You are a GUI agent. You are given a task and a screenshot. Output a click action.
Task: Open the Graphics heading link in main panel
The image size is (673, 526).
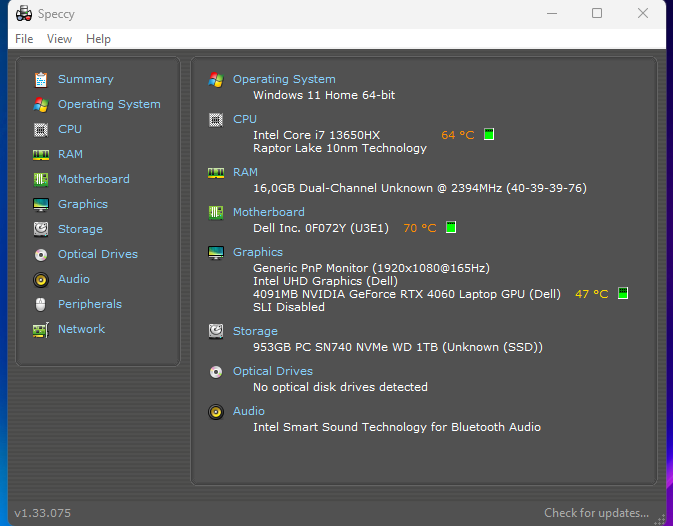258,252
